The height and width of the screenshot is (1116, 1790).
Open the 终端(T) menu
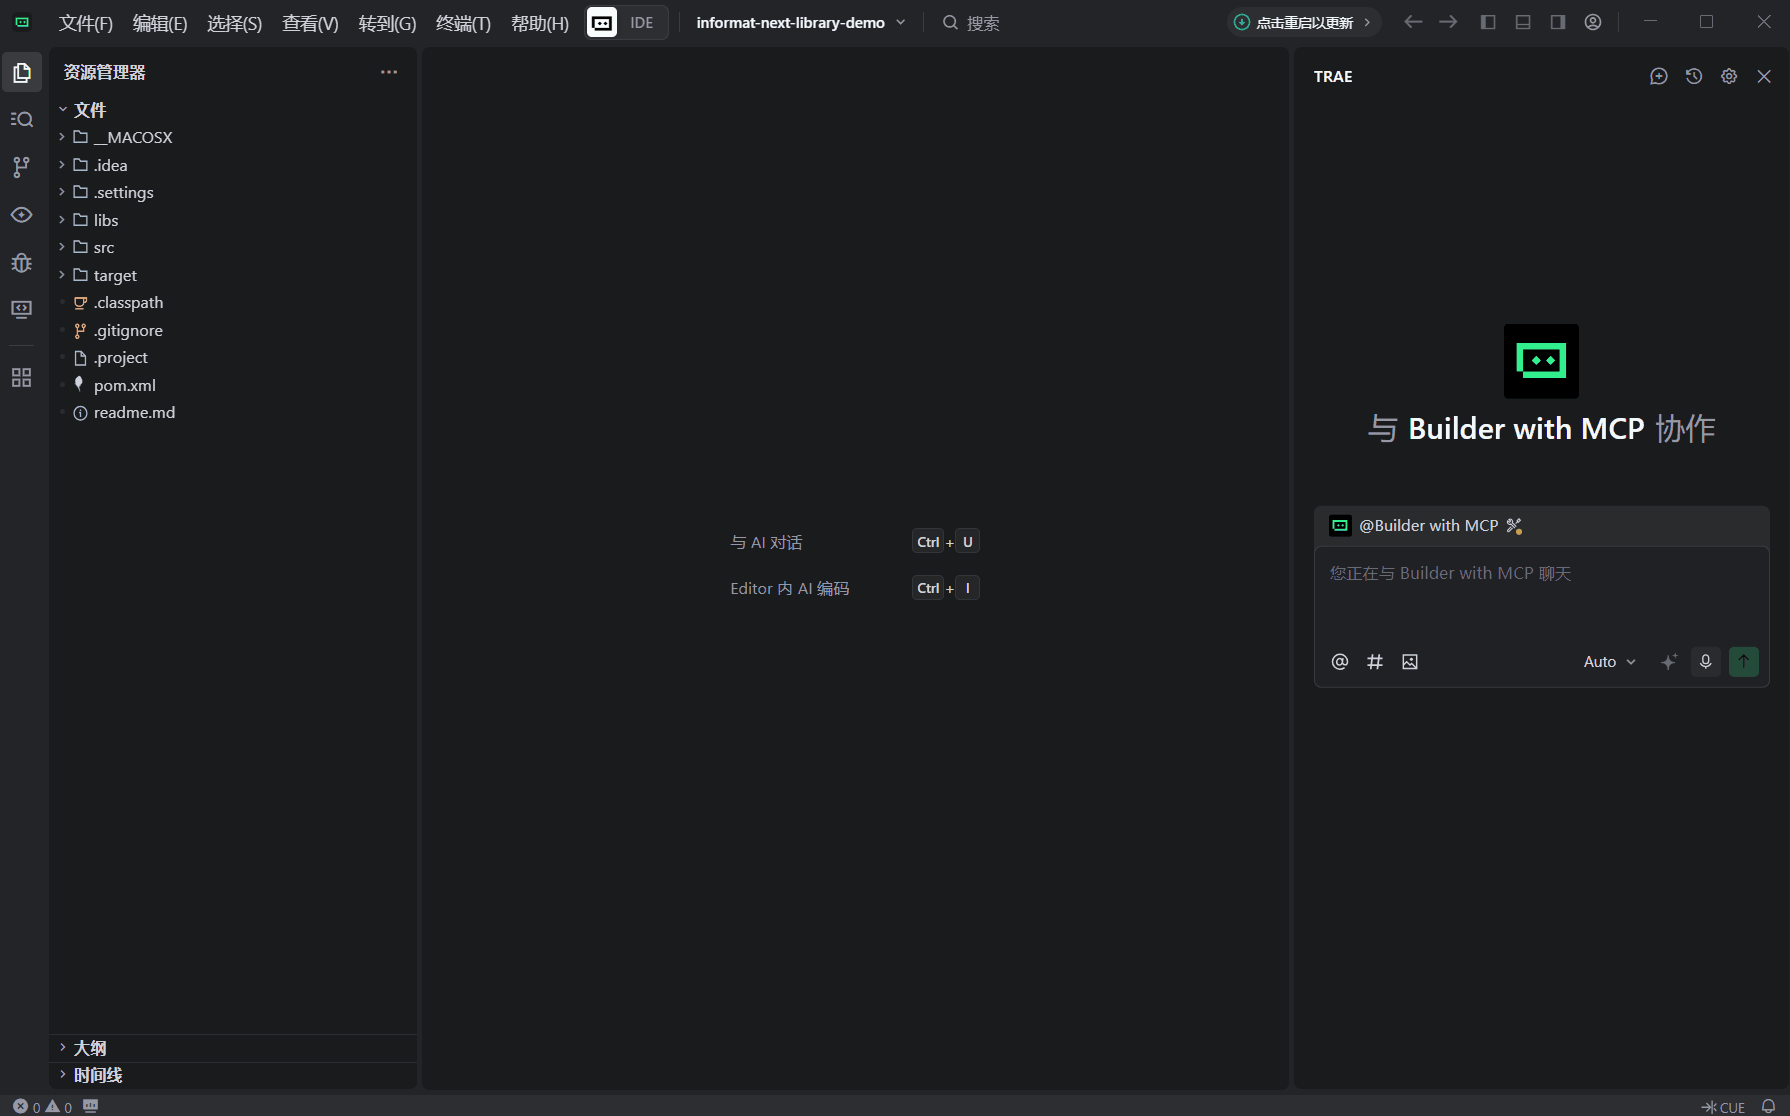(462, 23)
